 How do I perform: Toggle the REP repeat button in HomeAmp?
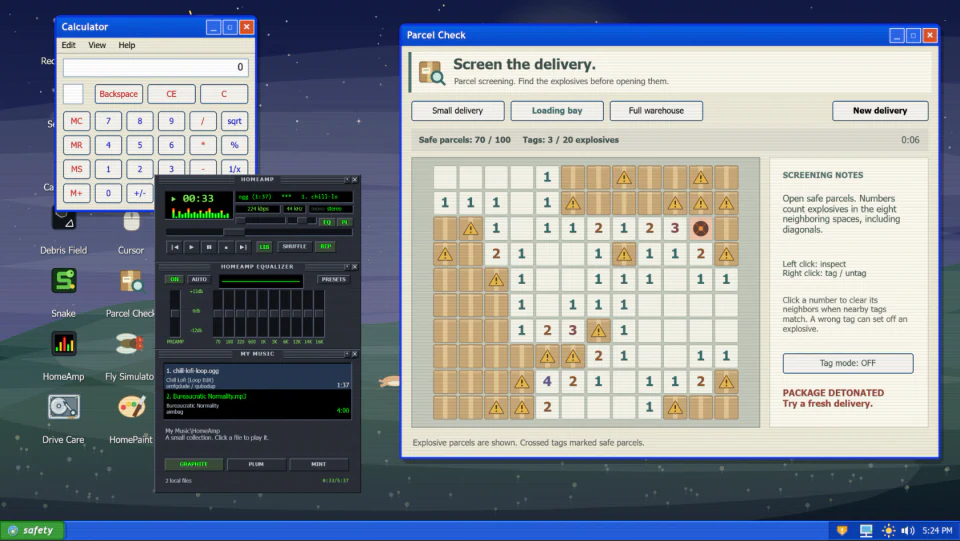(326, 247)
